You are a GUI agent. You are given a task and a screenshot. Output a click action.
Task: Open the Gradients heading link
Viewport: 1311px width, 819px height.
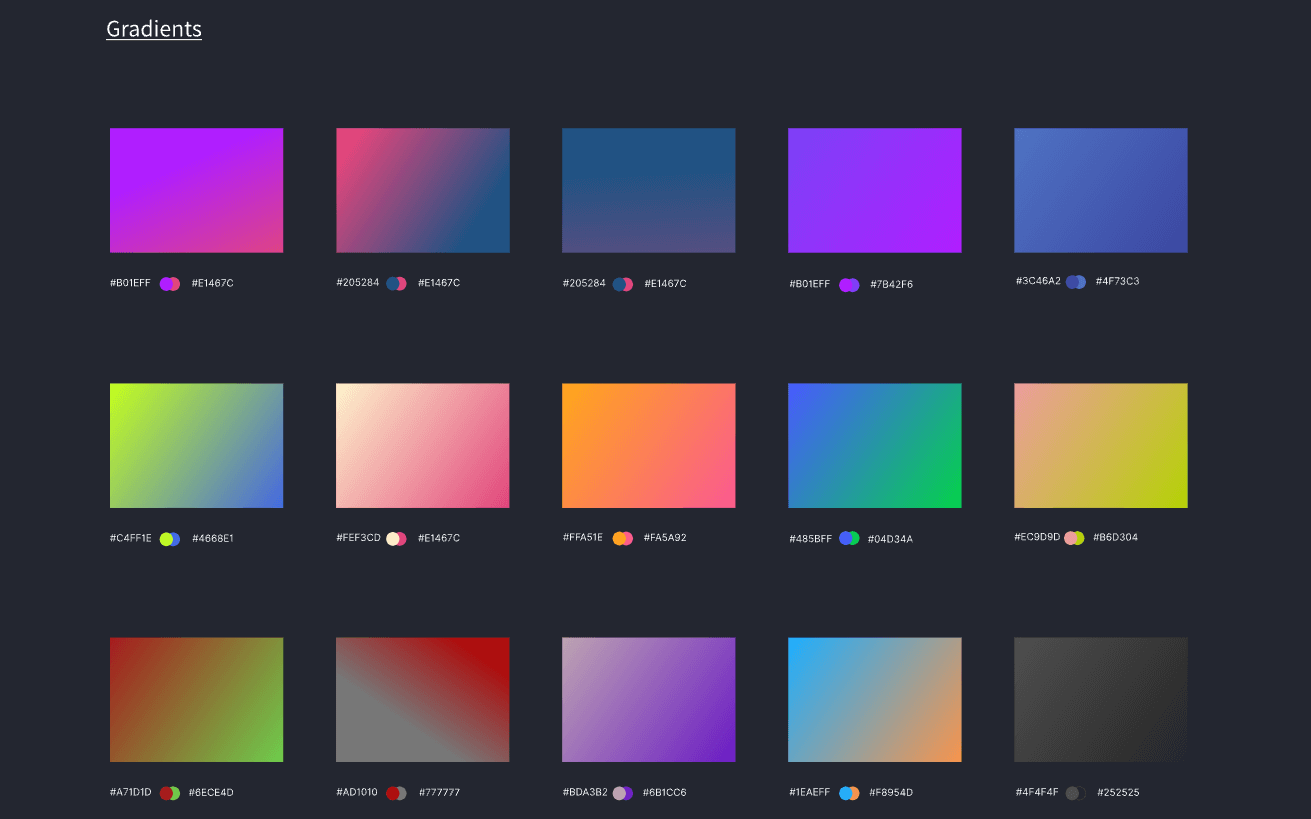point(154,29)
